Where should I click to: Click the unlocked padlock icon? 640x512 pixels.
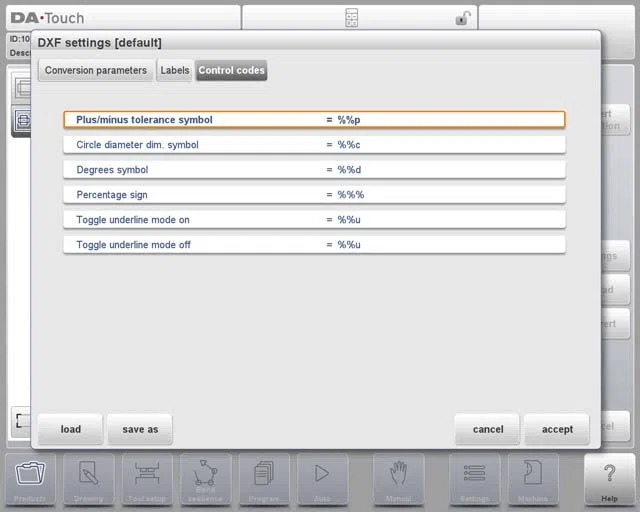point(463,18)
